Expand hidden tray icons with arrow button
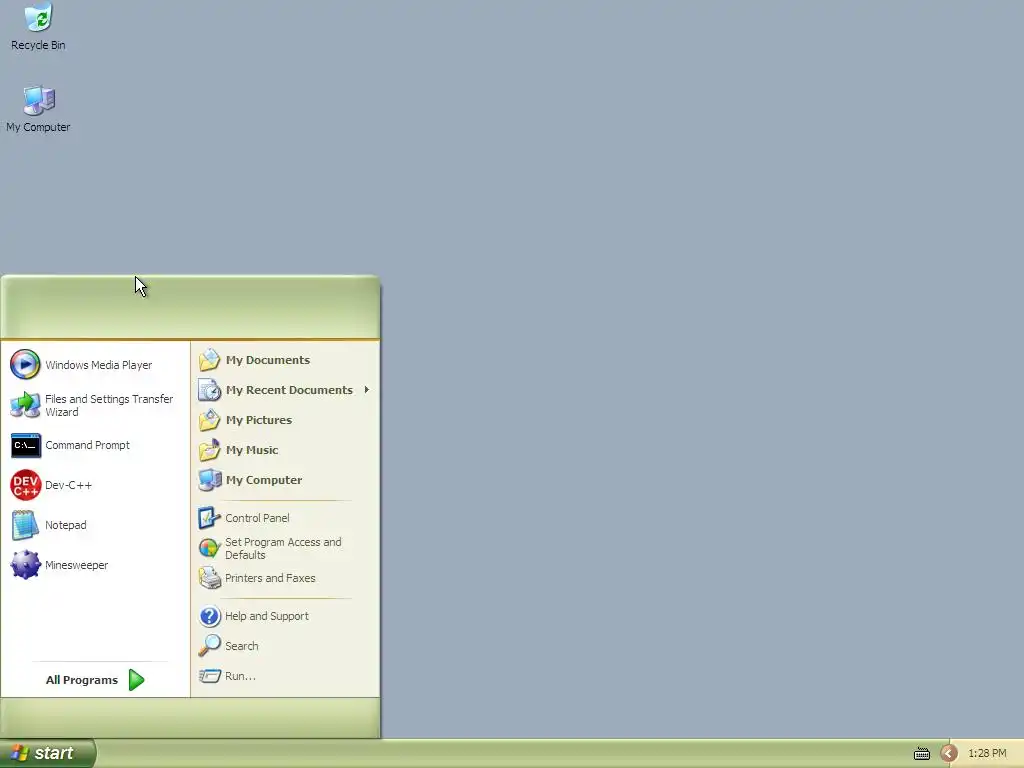 pos(949,754)
